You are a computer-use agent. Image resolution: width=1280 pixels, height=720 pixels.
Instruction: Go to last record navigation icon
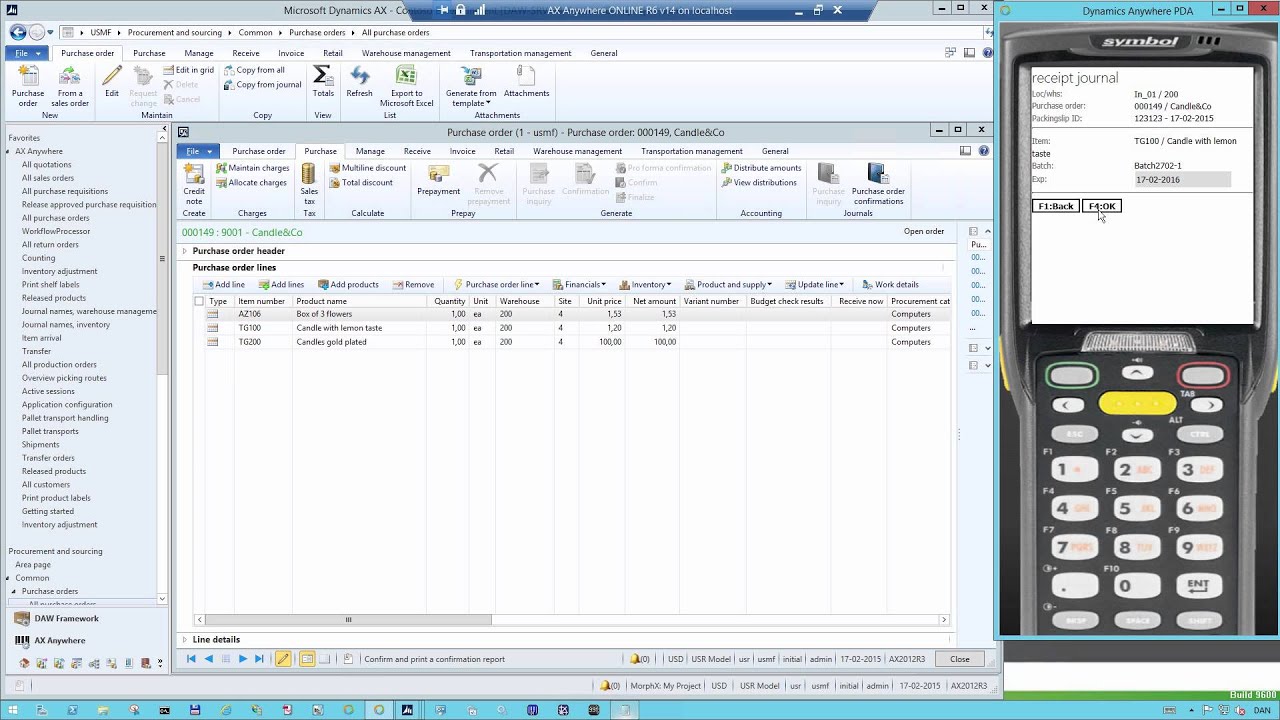tap(259, 659)
